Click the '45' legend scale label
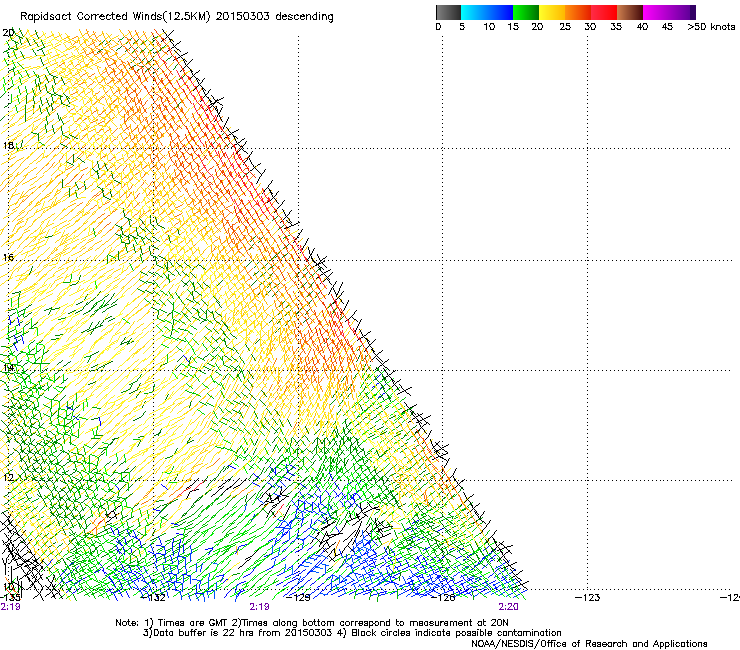This screenshot has width=740, height=650. [x=667, y=27]
